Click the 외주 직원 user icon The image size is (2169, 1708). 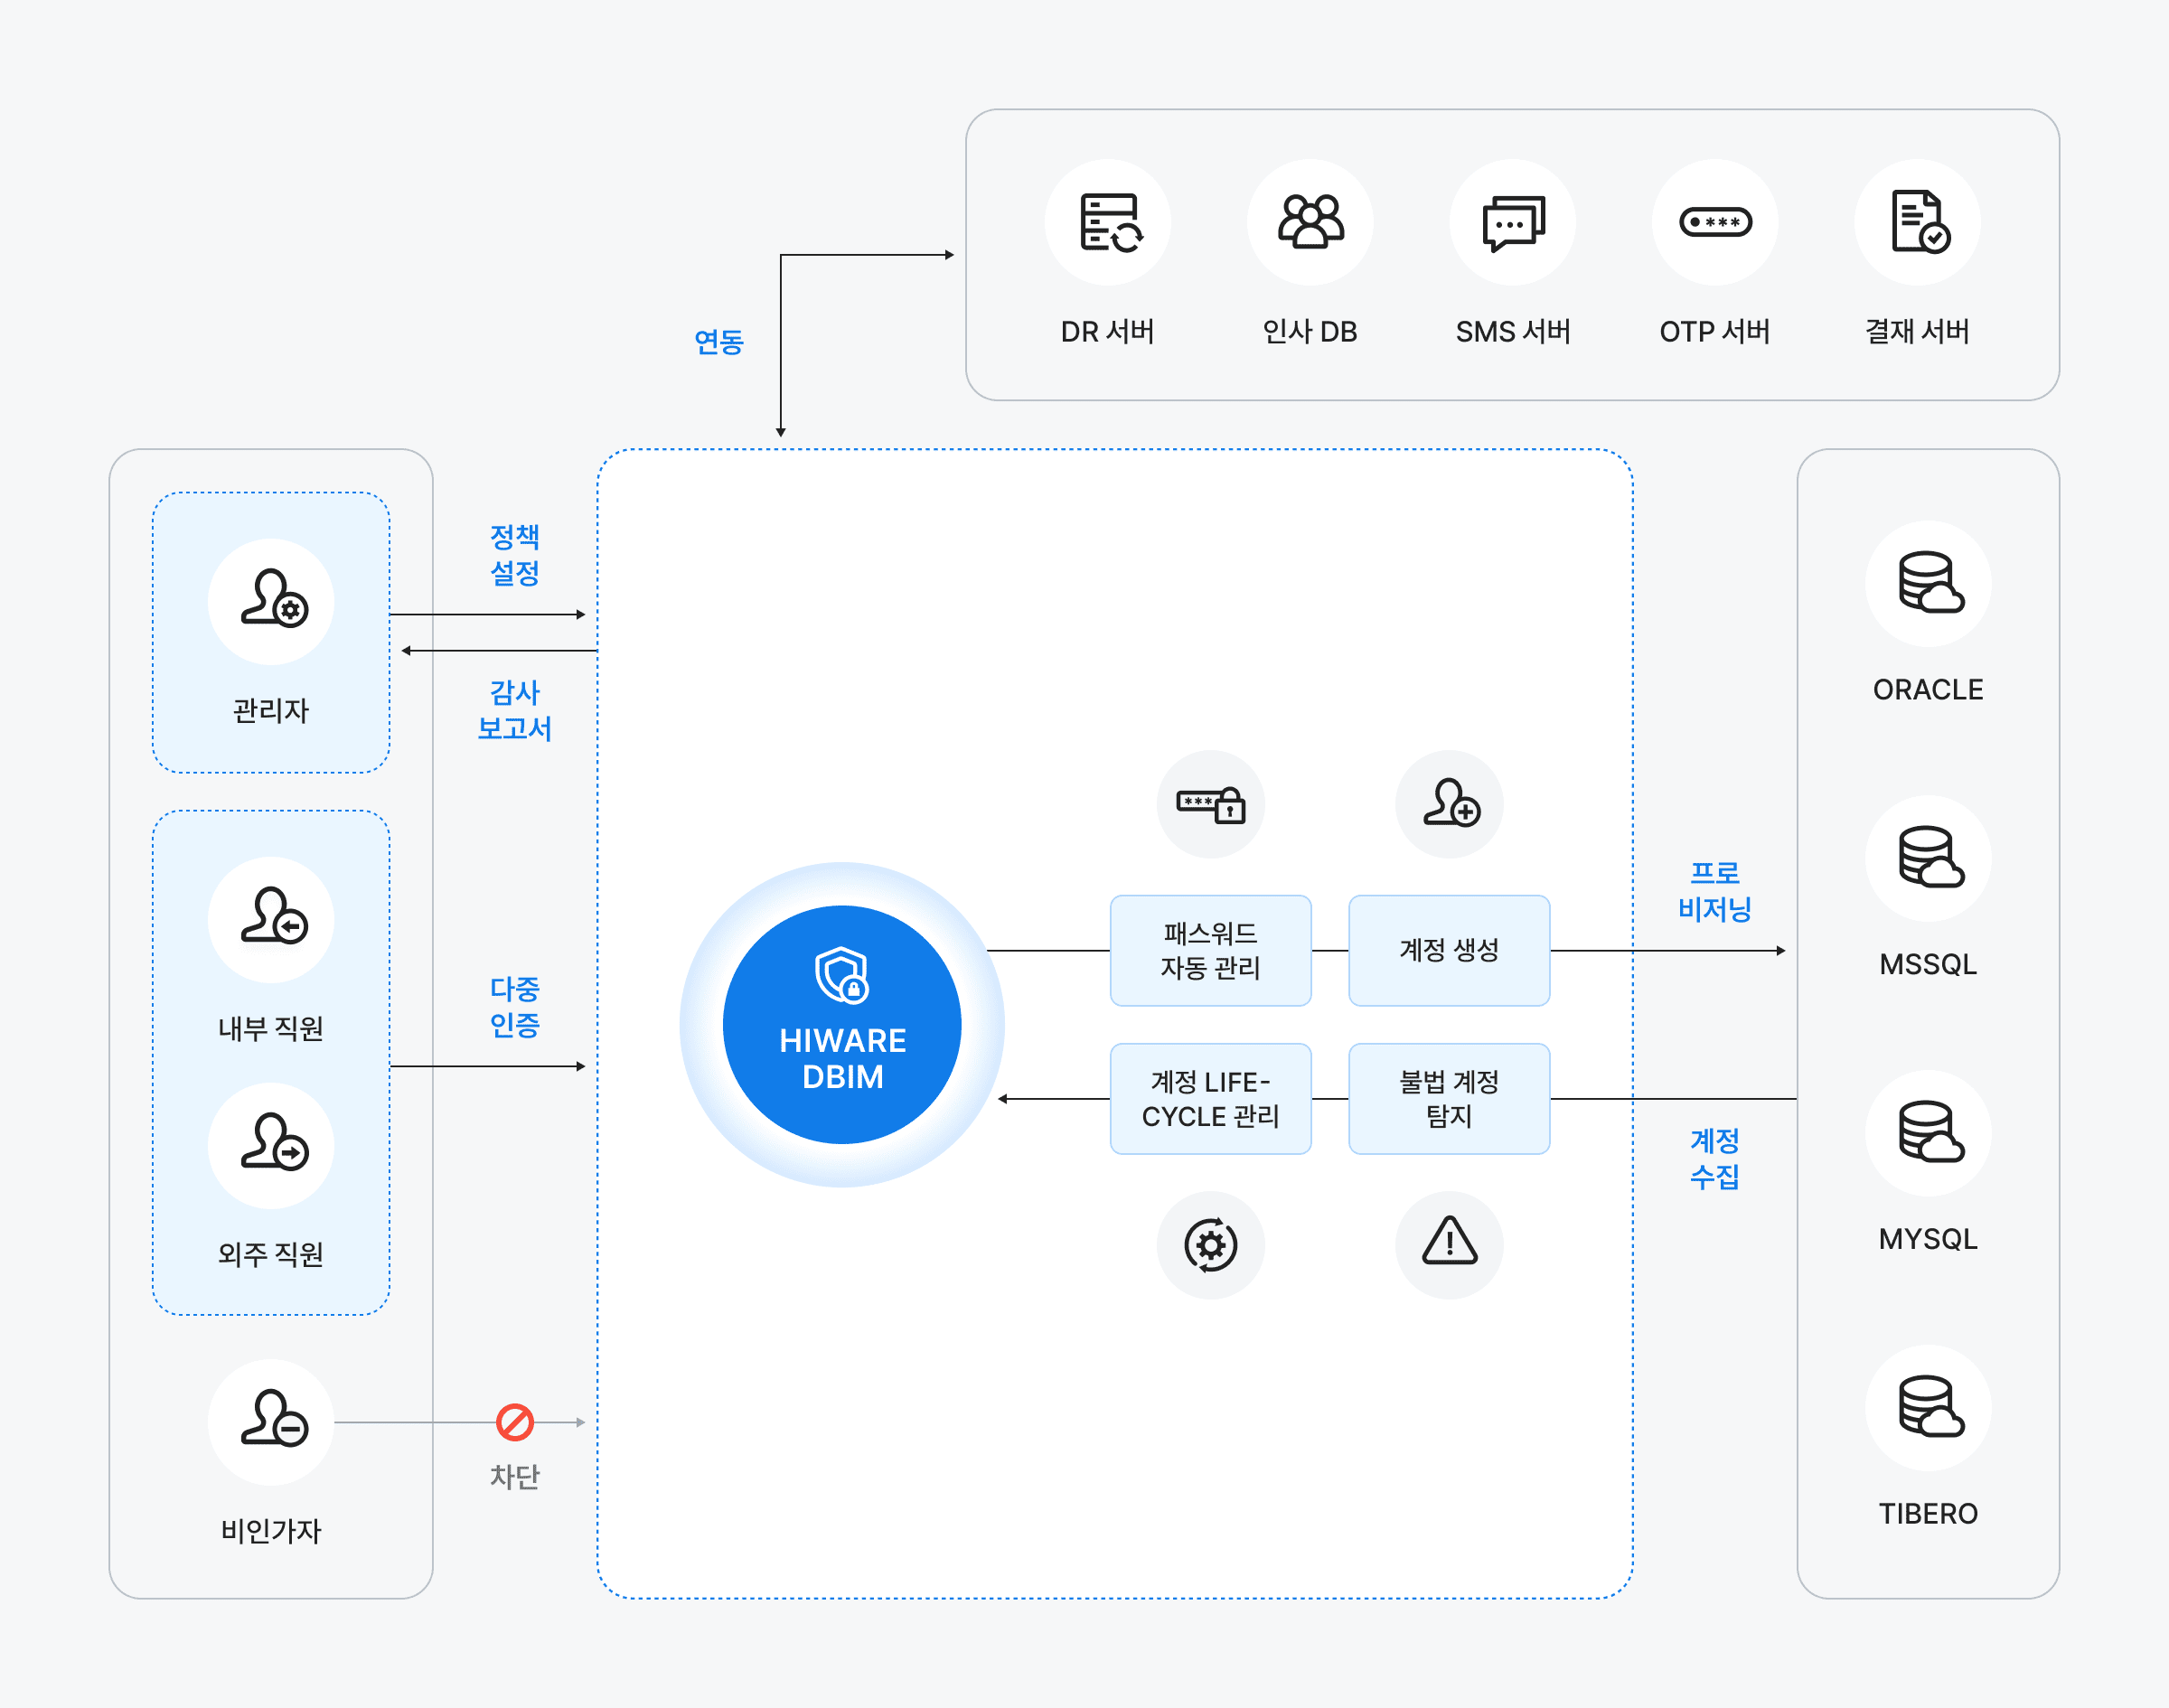pos(271,1145)
